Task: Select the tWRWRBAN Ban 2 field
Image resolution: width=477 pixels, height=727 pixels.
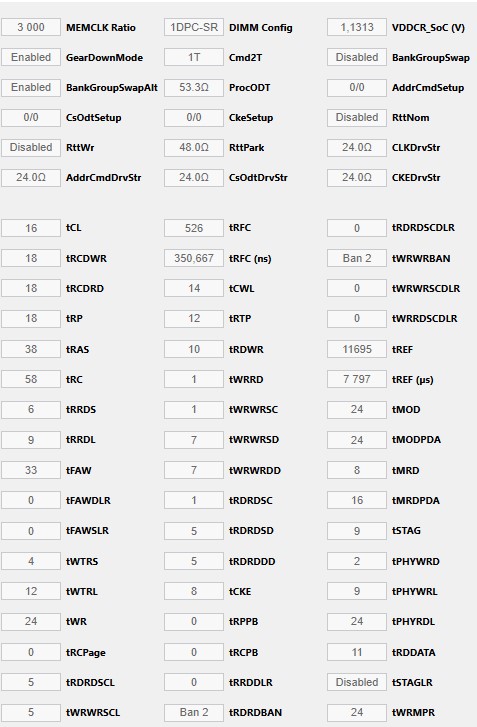Action: 357,258
